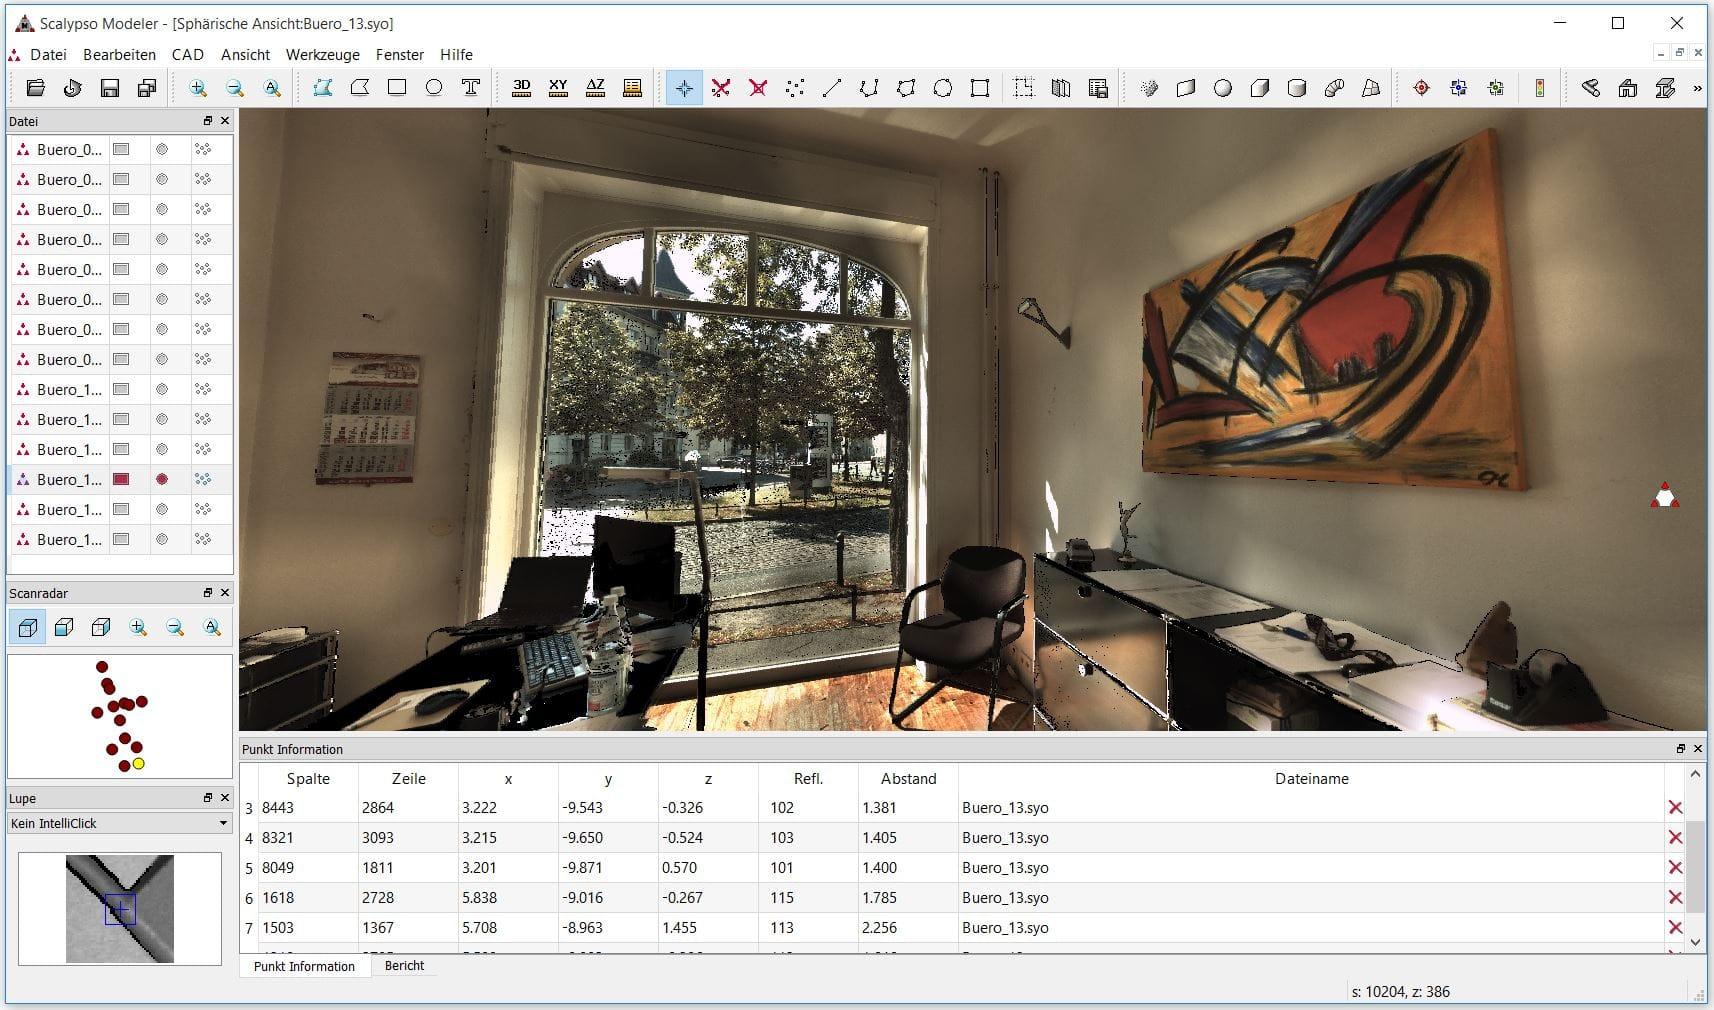Open the Werkzeuge menu
1714x1010 pixels.
[x=322, y=55]
